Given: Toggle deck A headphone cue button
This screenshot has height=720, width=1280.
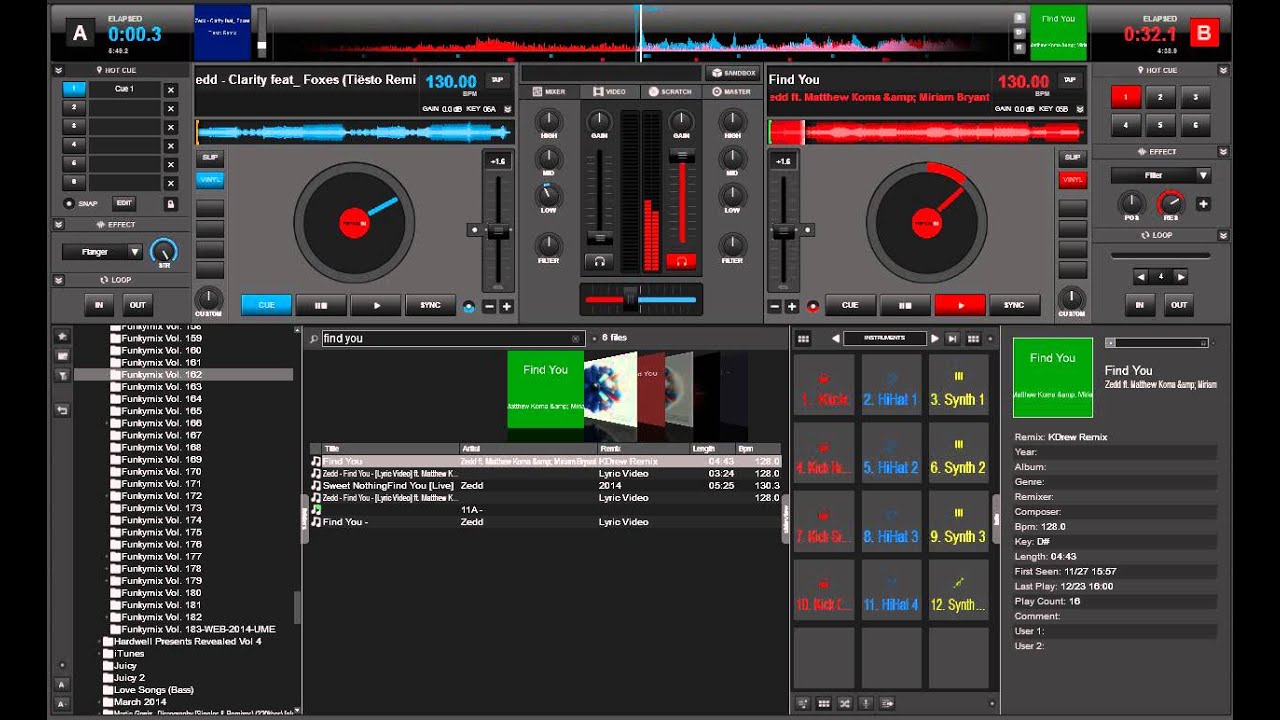Looking at the screenshot, I should (x=599, y=261).
